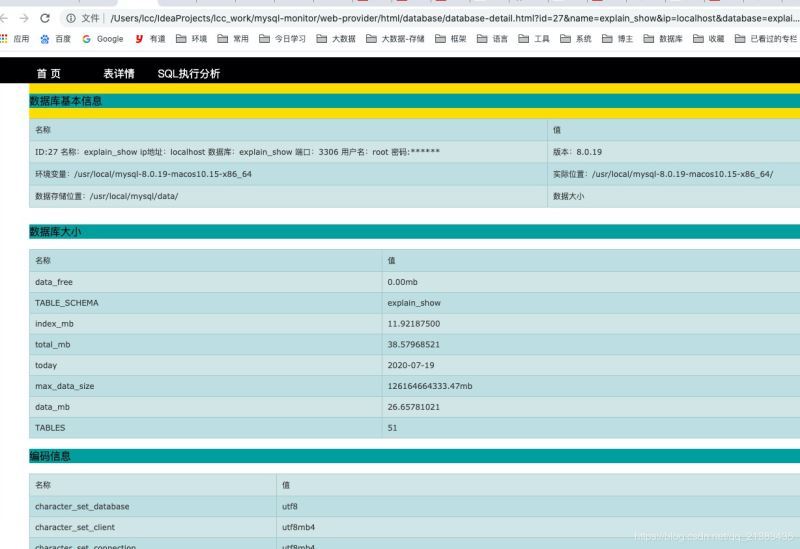Click the browser back arrow
Image resolution: width=800 pixels, height=549 pixels.
tap(4, 18)
